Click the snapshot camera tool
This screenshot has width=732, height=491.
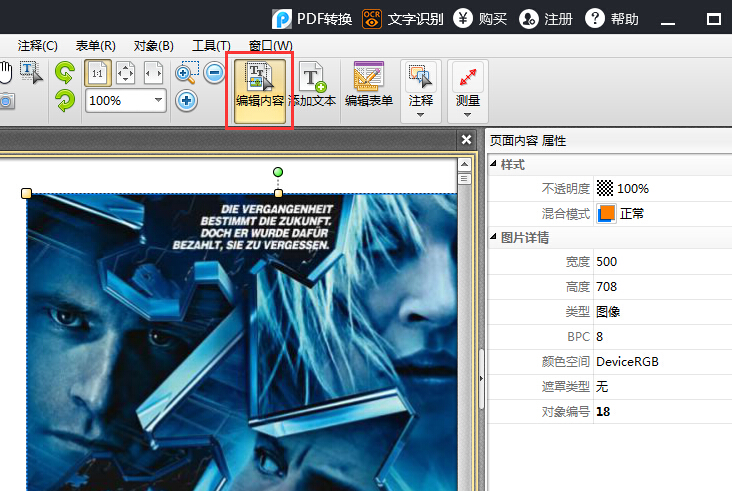point(7,101)
